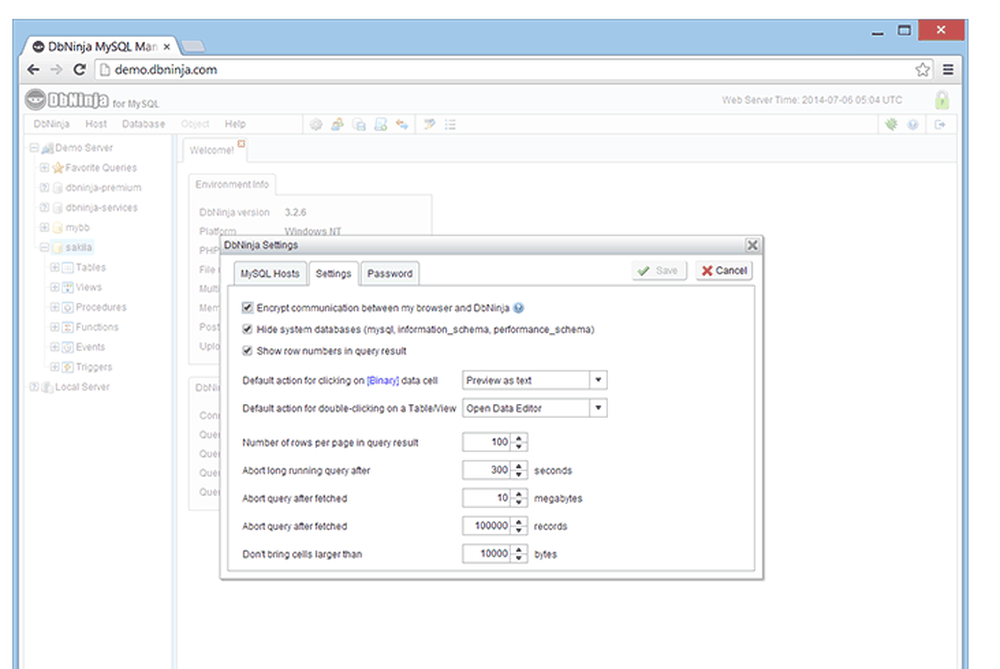Expand the Views node under sakila

pyautogui.click(x=54, y=288)
